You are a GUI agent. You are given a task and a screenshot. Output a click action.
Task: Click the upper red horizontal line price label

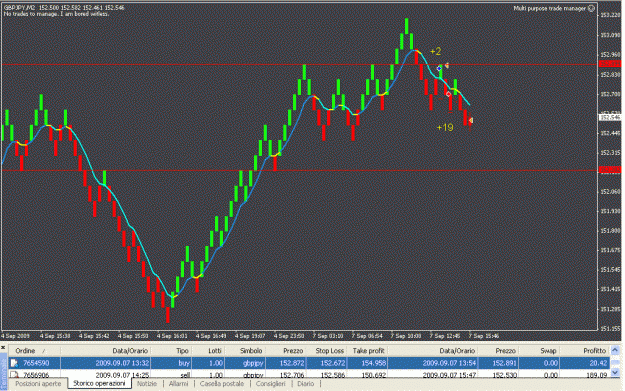610,64
